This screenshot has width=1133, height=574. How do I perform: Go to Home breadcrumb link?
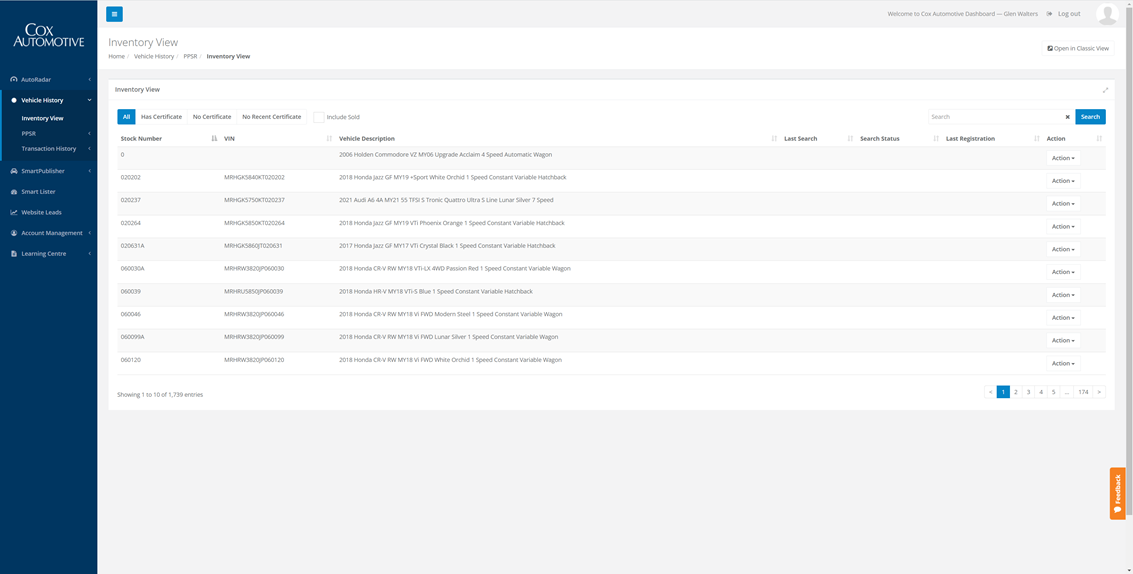pyautogui.click(x=116, y=56)
